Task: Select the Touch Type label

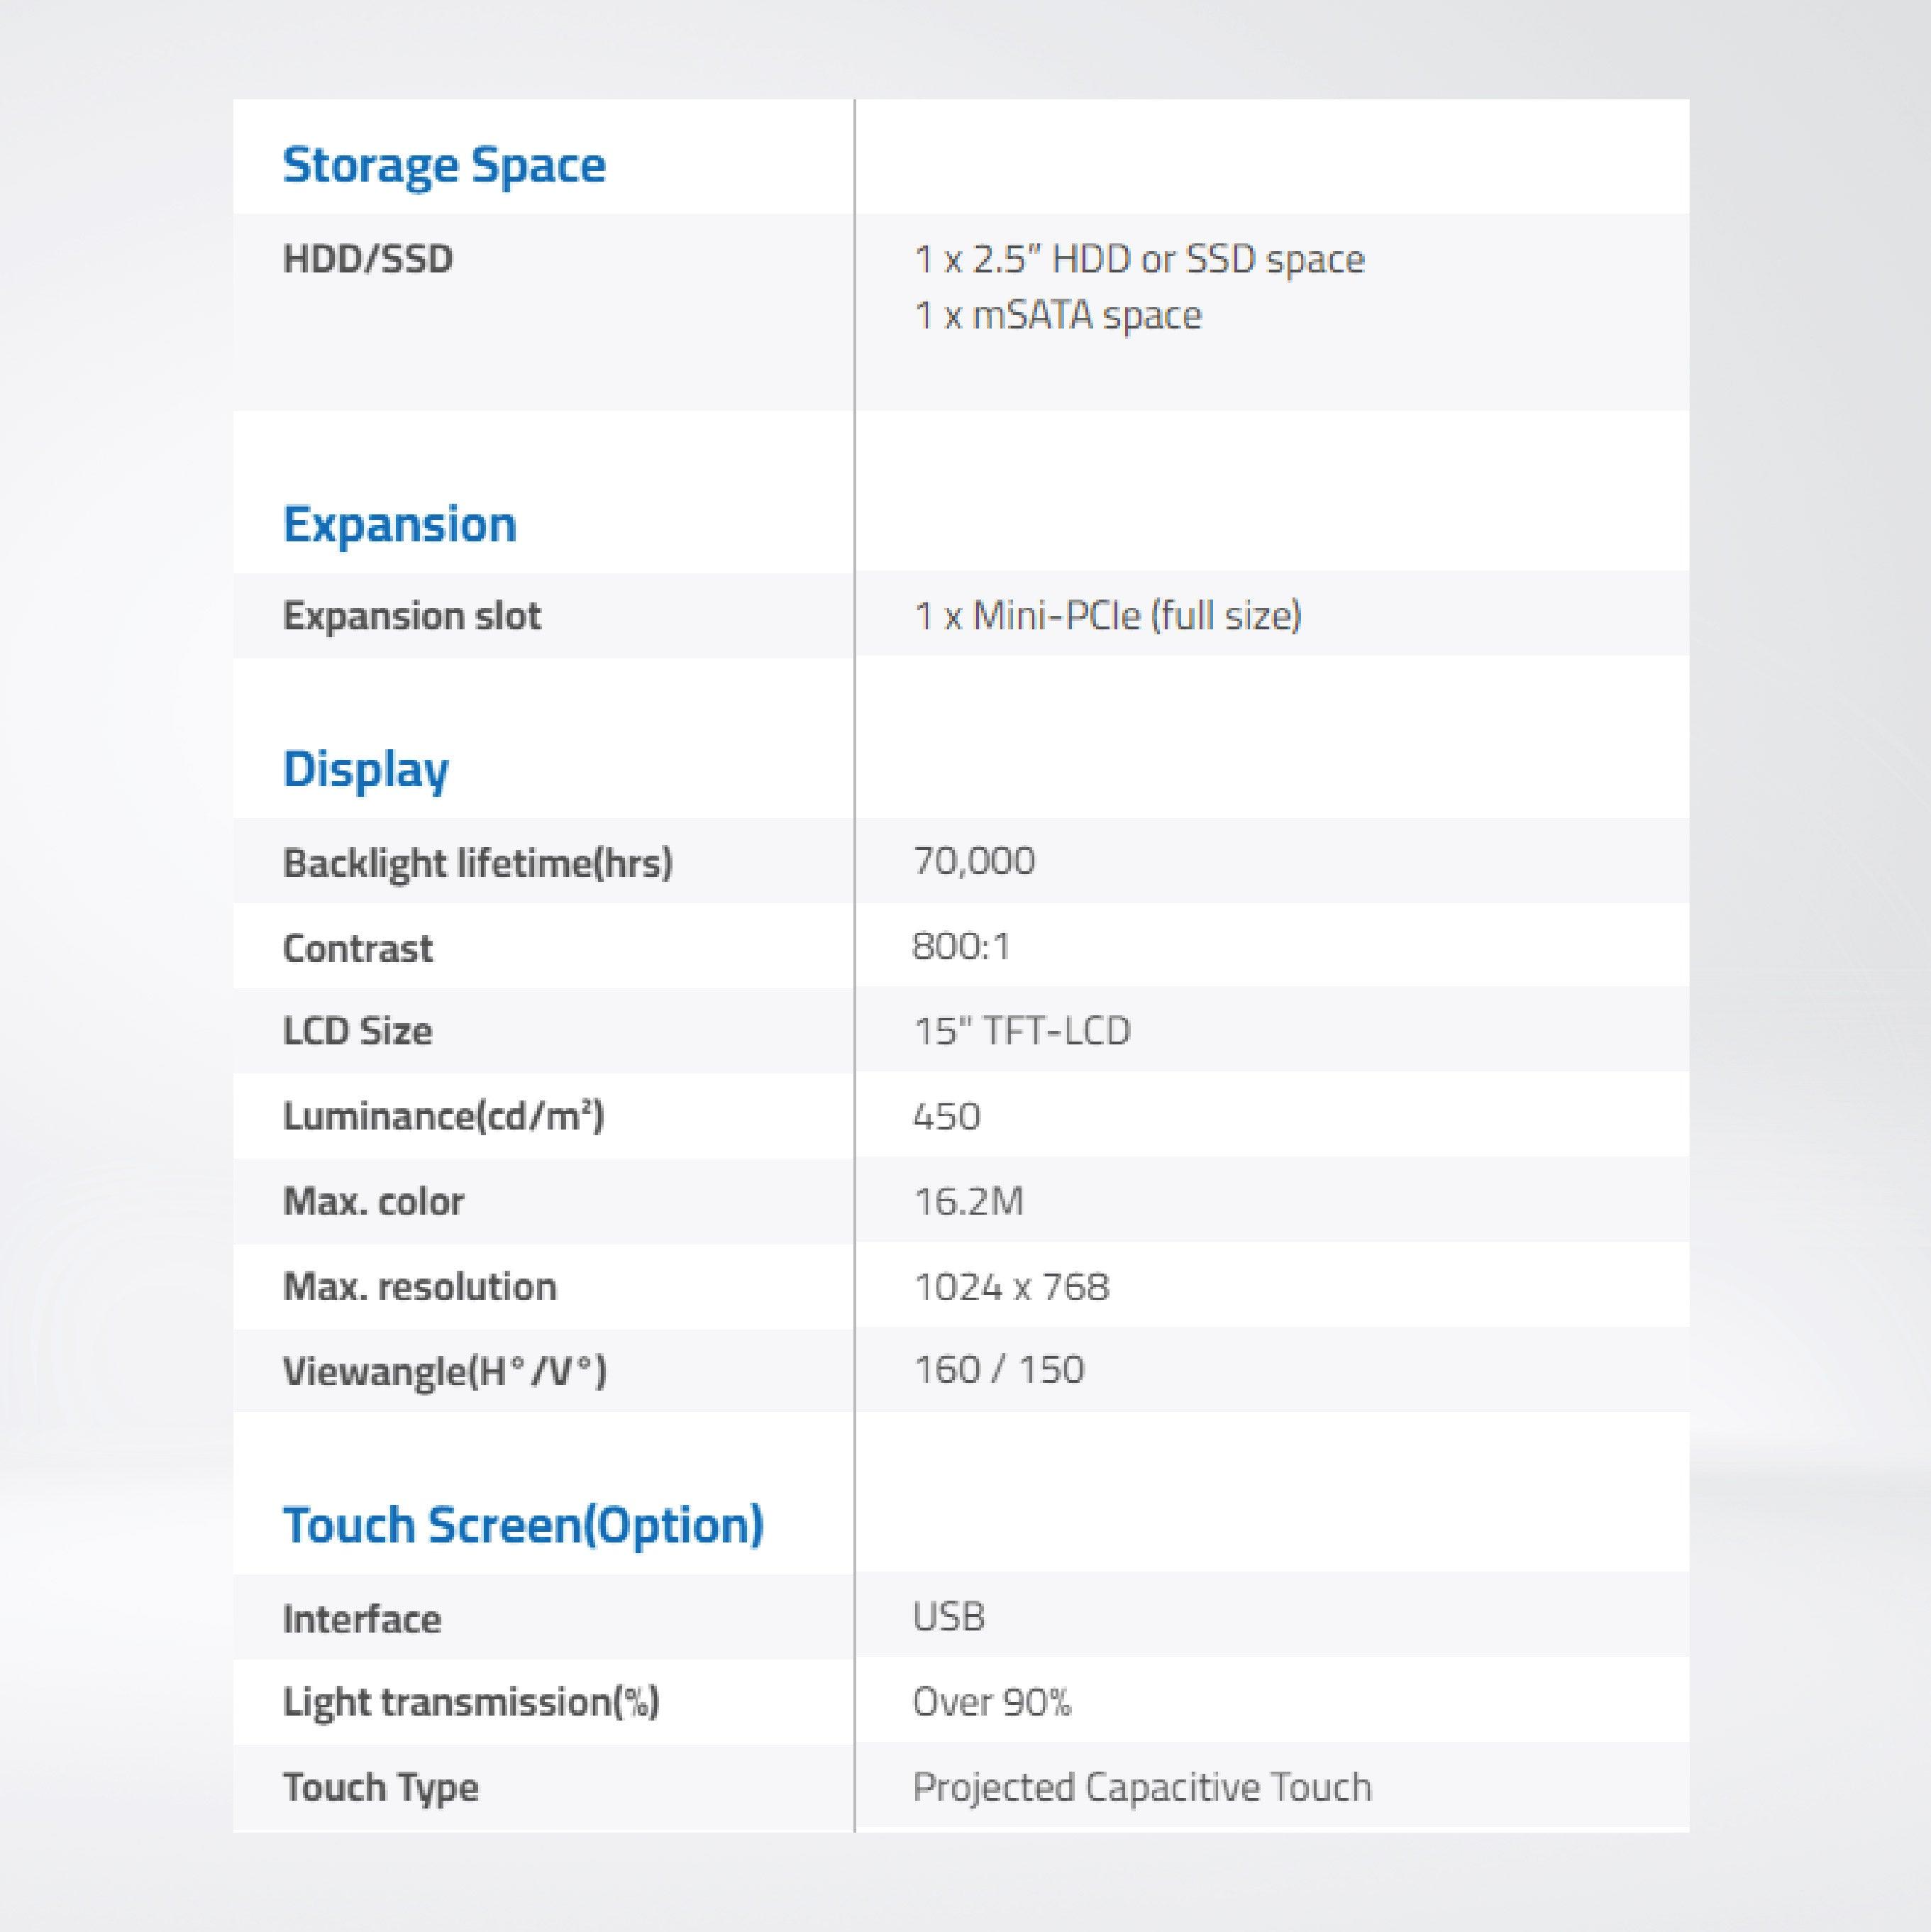Action: pos(381,1788)
